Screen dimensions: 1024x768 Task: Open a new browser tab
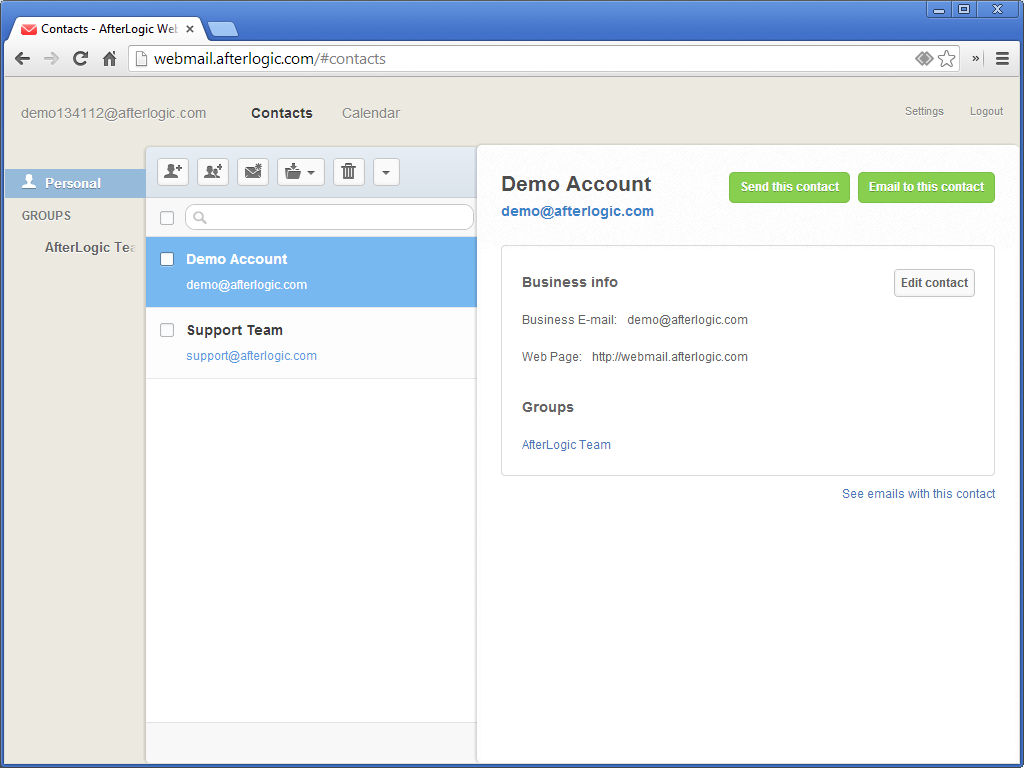pos(223,29)
